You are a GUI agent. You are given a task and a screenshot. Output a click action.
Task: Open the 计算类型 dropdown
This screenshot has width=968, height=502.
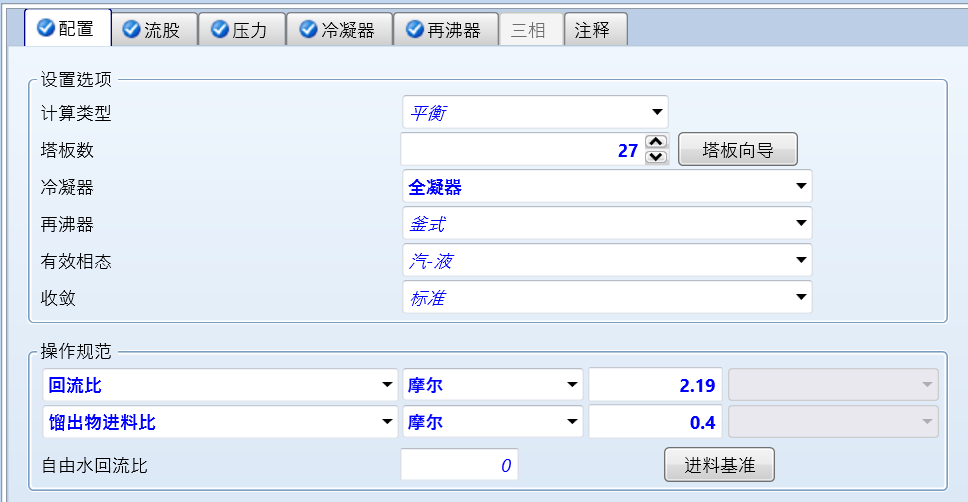(x=657, y=112)
